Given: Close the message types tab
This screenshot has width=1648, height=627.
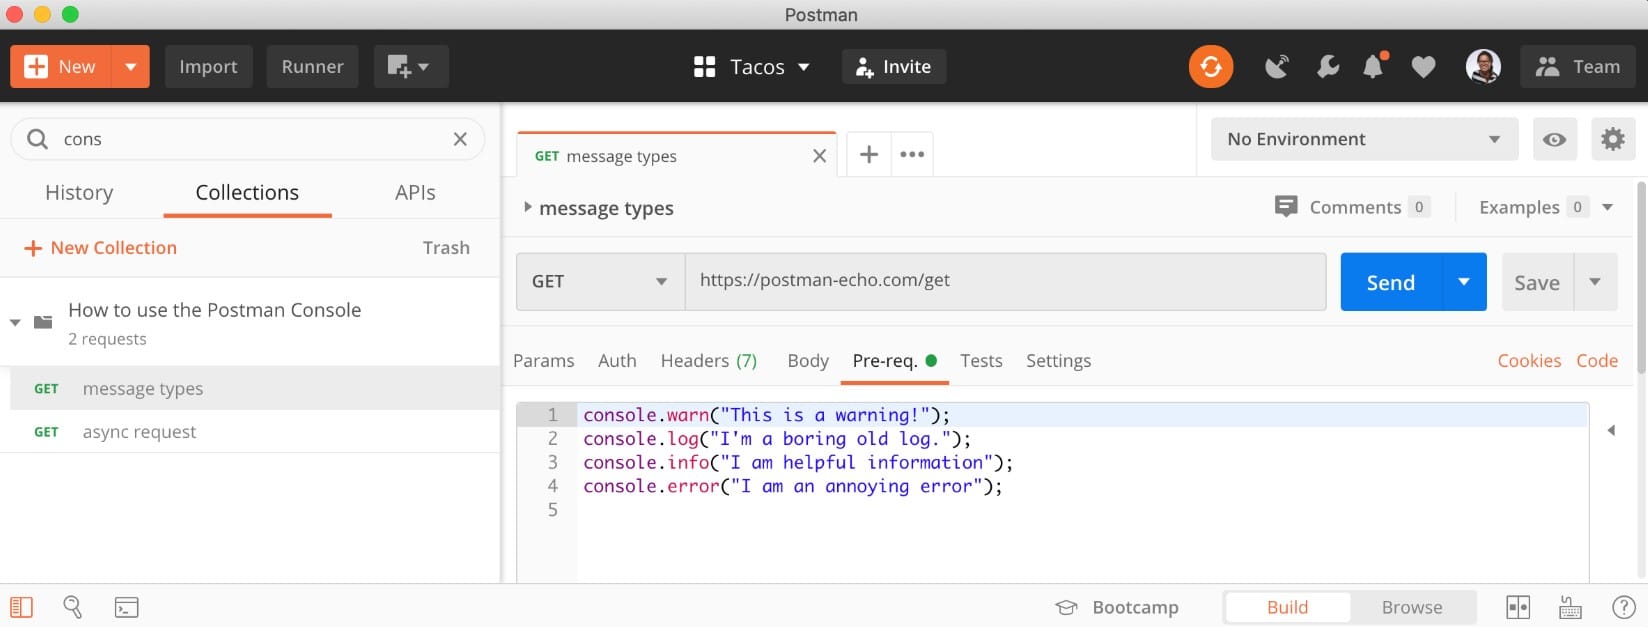Looking at the screenshot, I should [819, 156].
